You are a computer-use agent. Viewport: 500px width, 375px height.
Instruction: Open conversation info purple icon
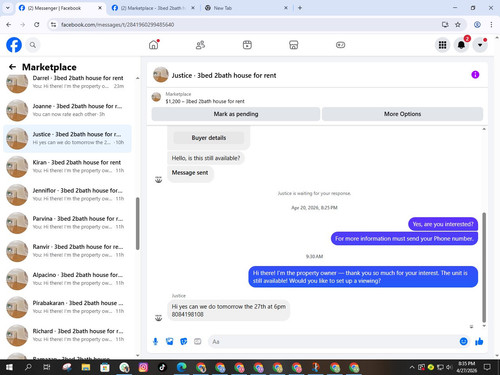tap(475, 75)
